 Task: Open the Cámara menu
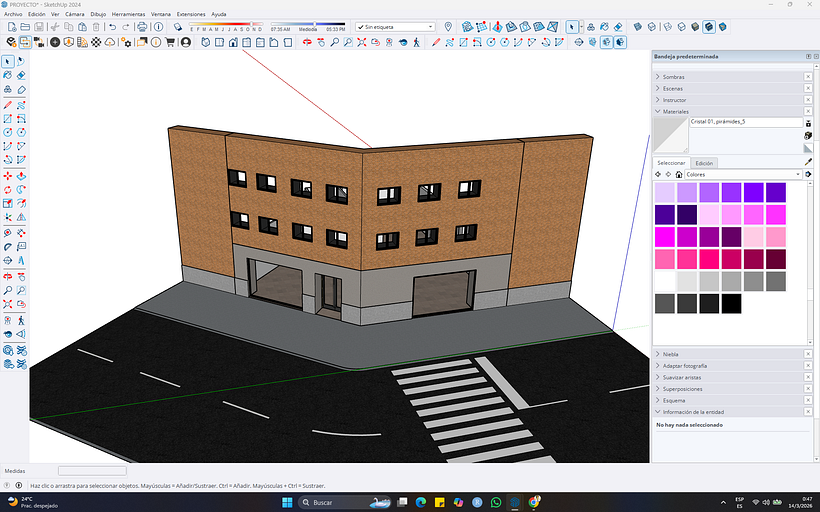coord(74,14)
